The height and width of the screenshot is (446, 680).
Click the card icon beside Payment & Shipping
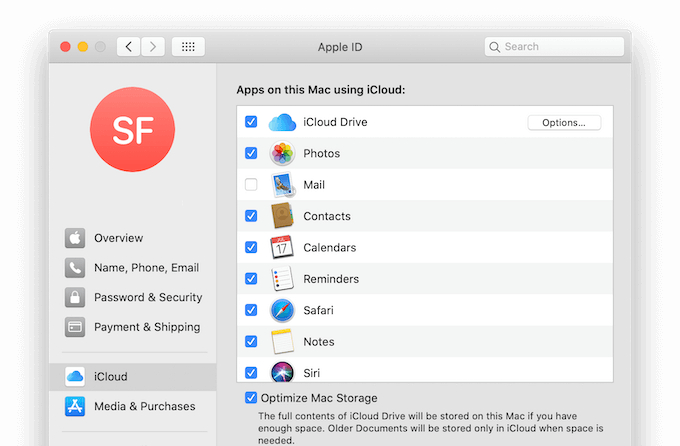tap(75, 327)
